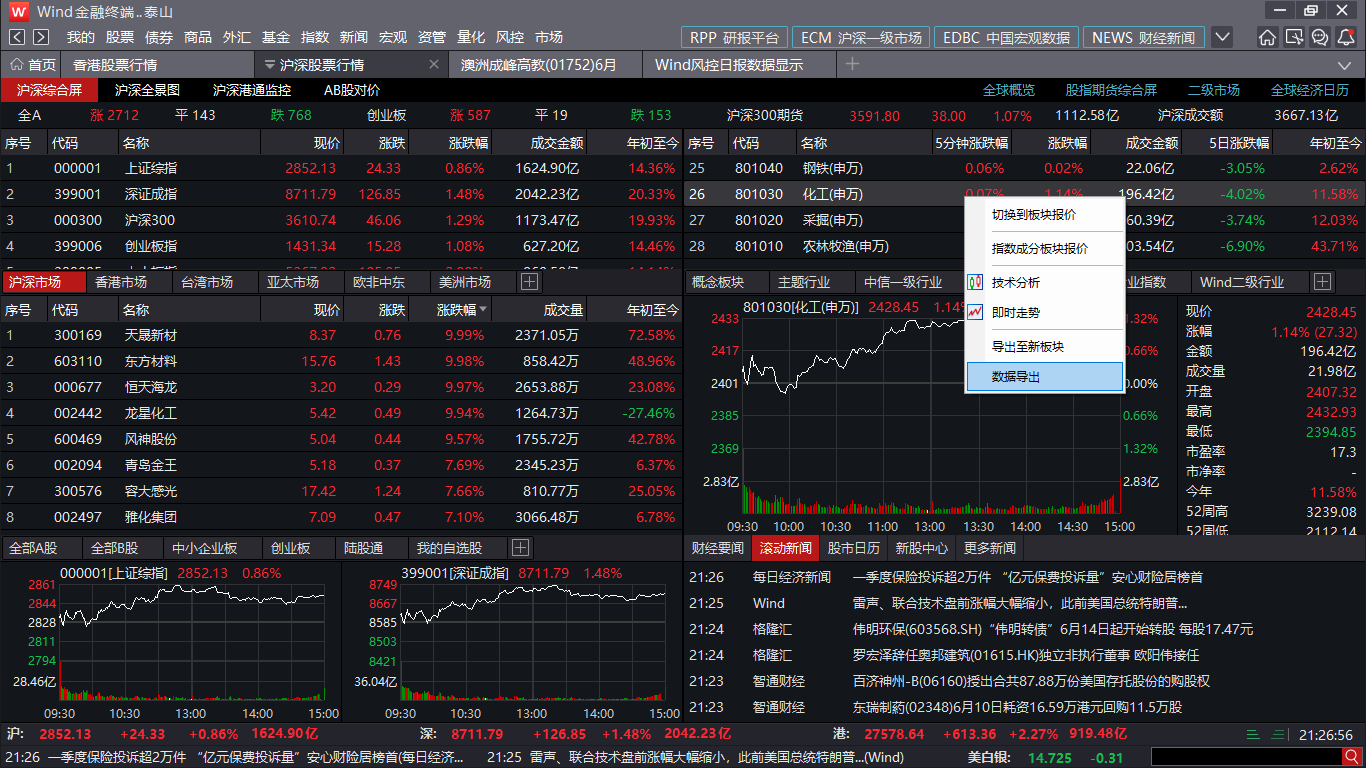Expand the shortcut buttons dropdown after NEWS
Image resolution: width=1366 pixels, height=768 pixels.
1222,37
